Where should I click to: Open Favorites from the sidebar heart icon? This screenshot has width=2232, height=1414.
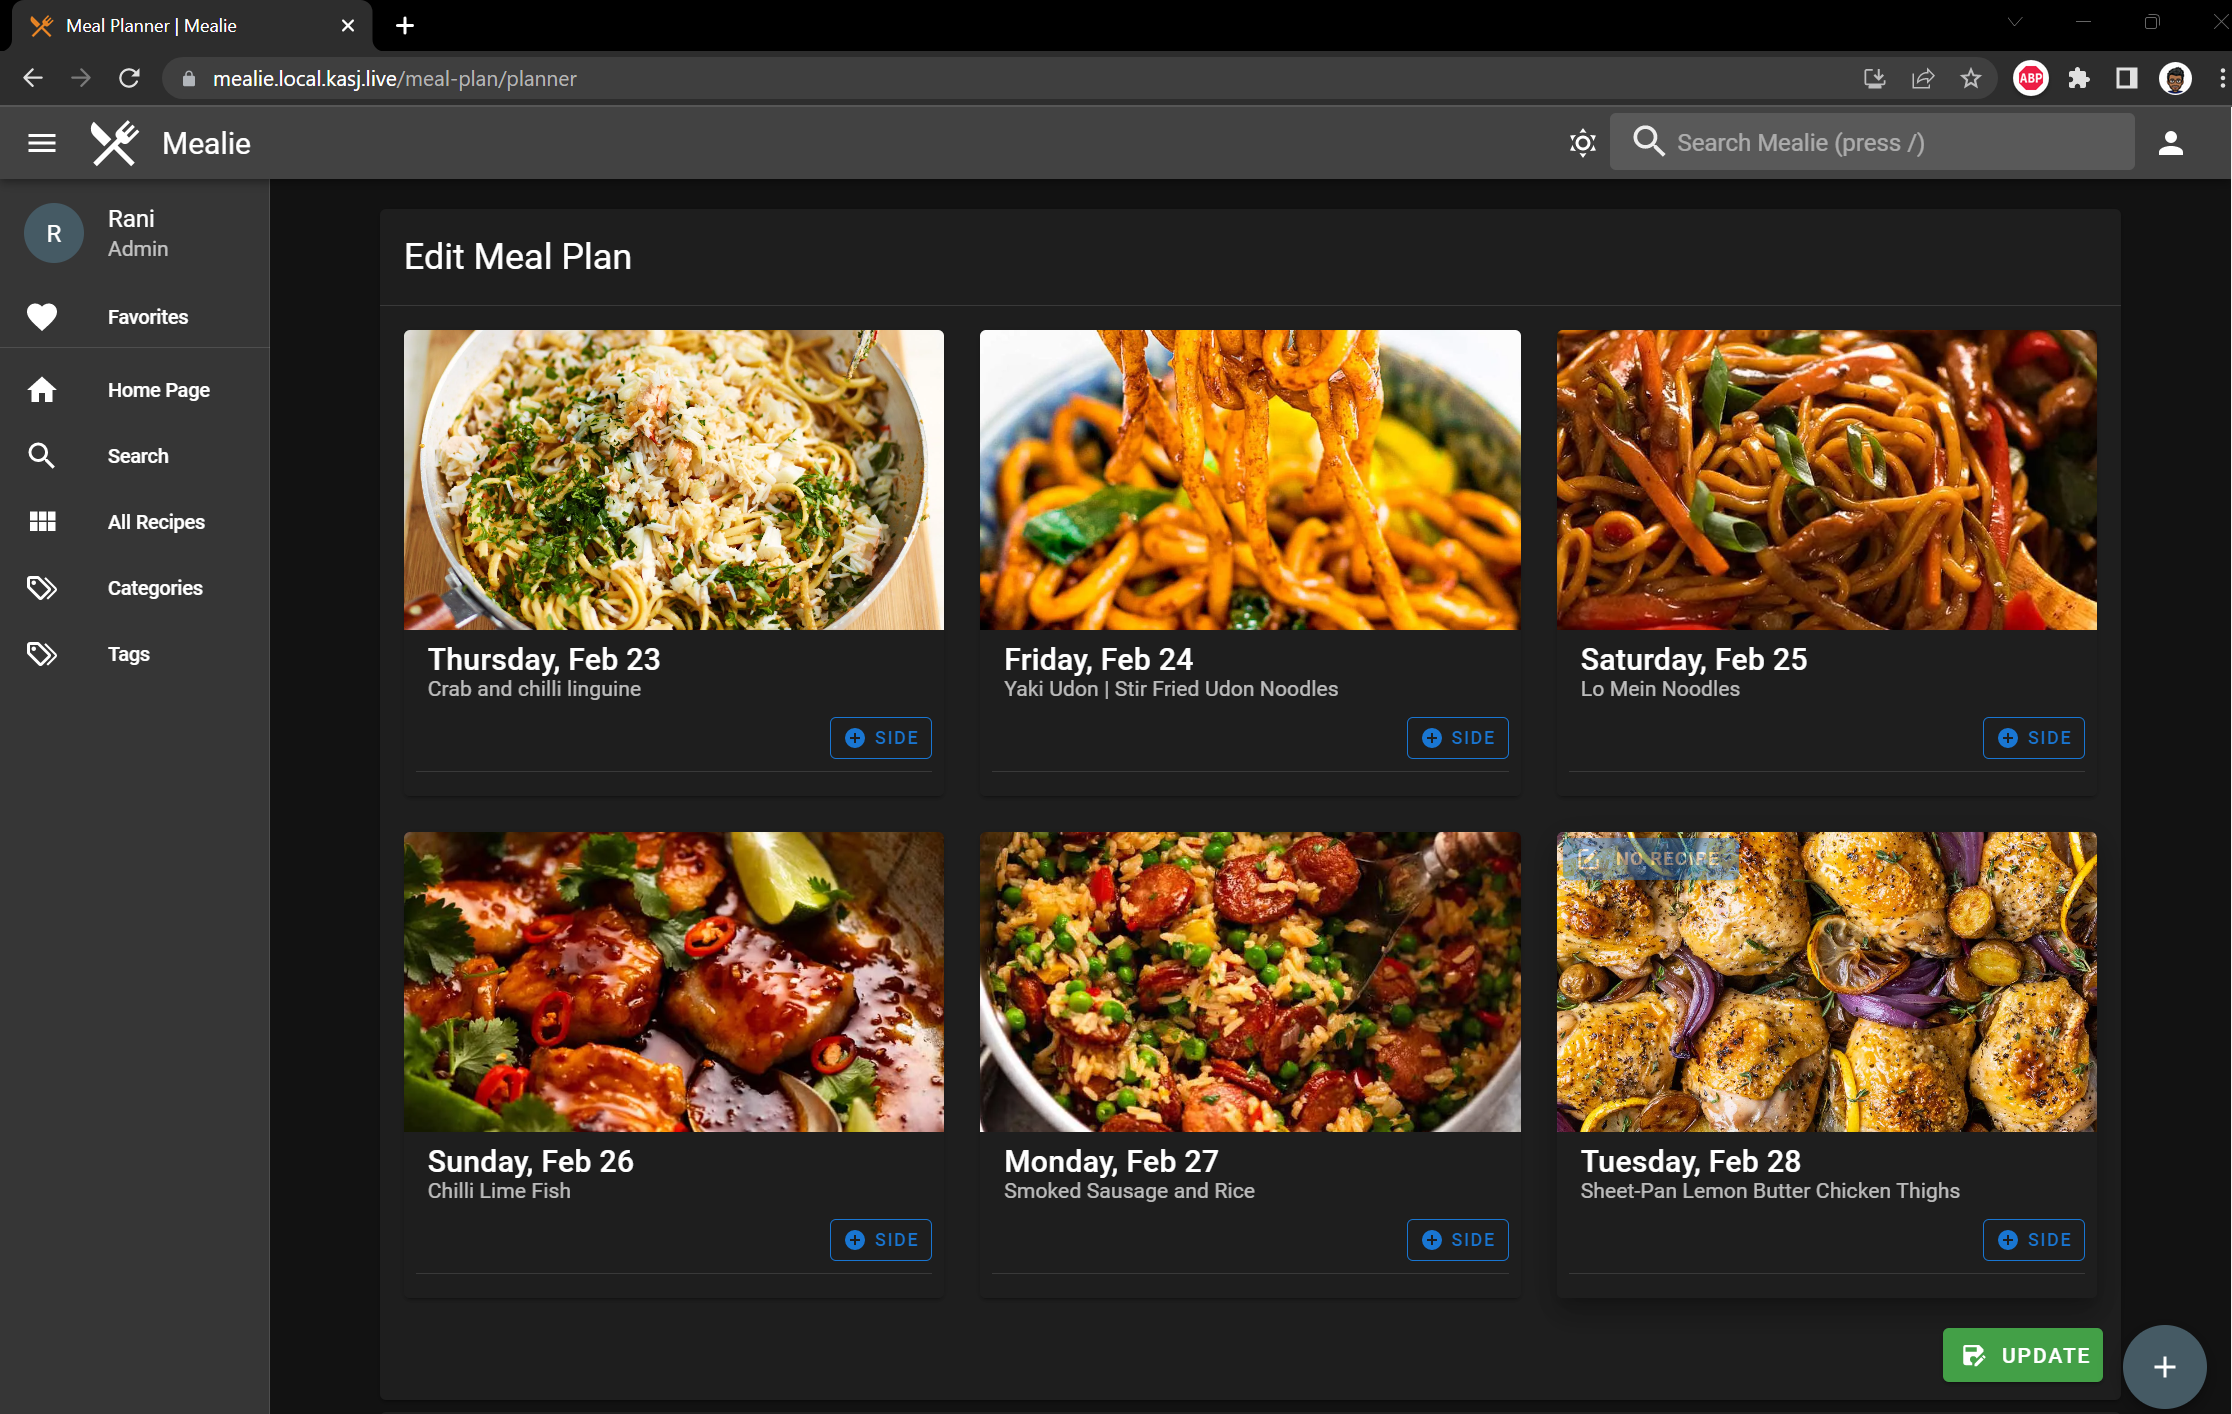(x=42, y=317)
